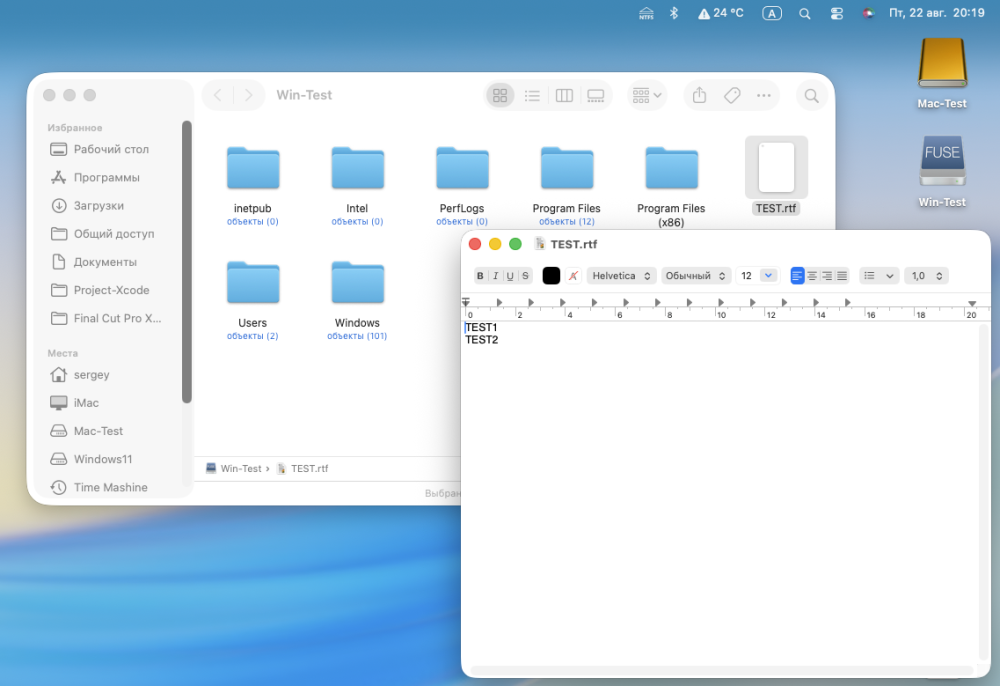The width and height of the screenshot is (1000, 686).
Task: Click the date and time Пт, 22 авг.
Action: click(937, 13)
